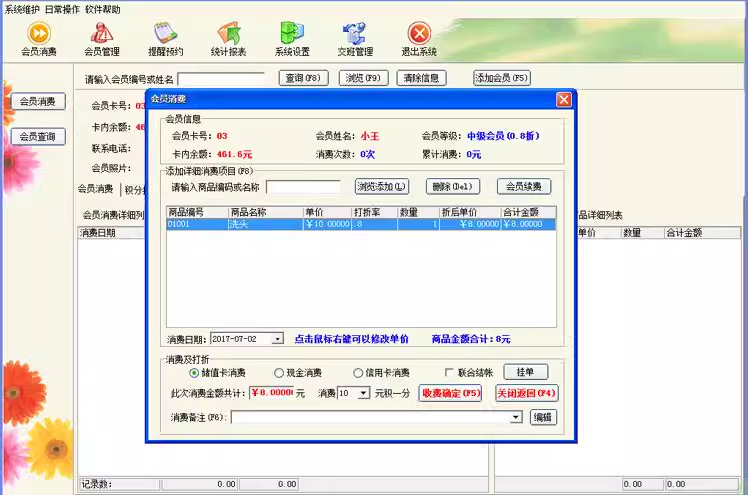
Task: Click 退出系统 toolbar icon
Action: coord(419,39)
